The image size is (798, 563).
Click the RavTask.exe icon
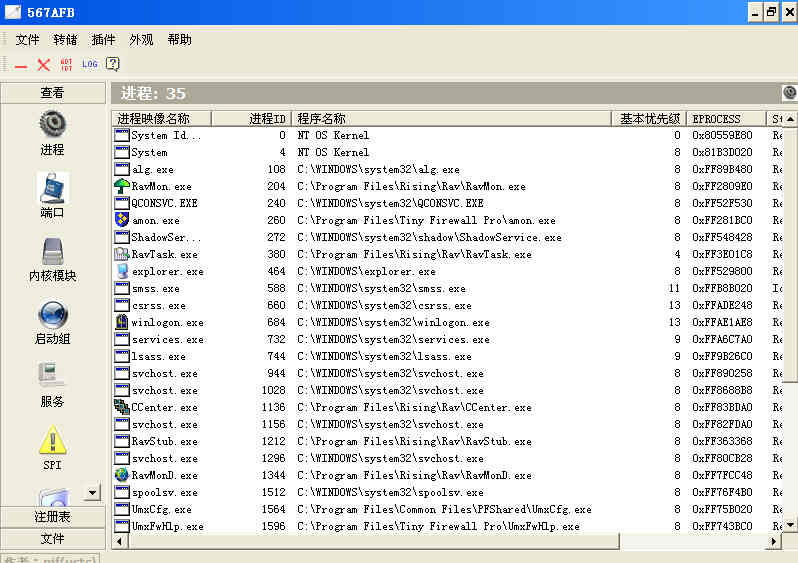point(122,254)
